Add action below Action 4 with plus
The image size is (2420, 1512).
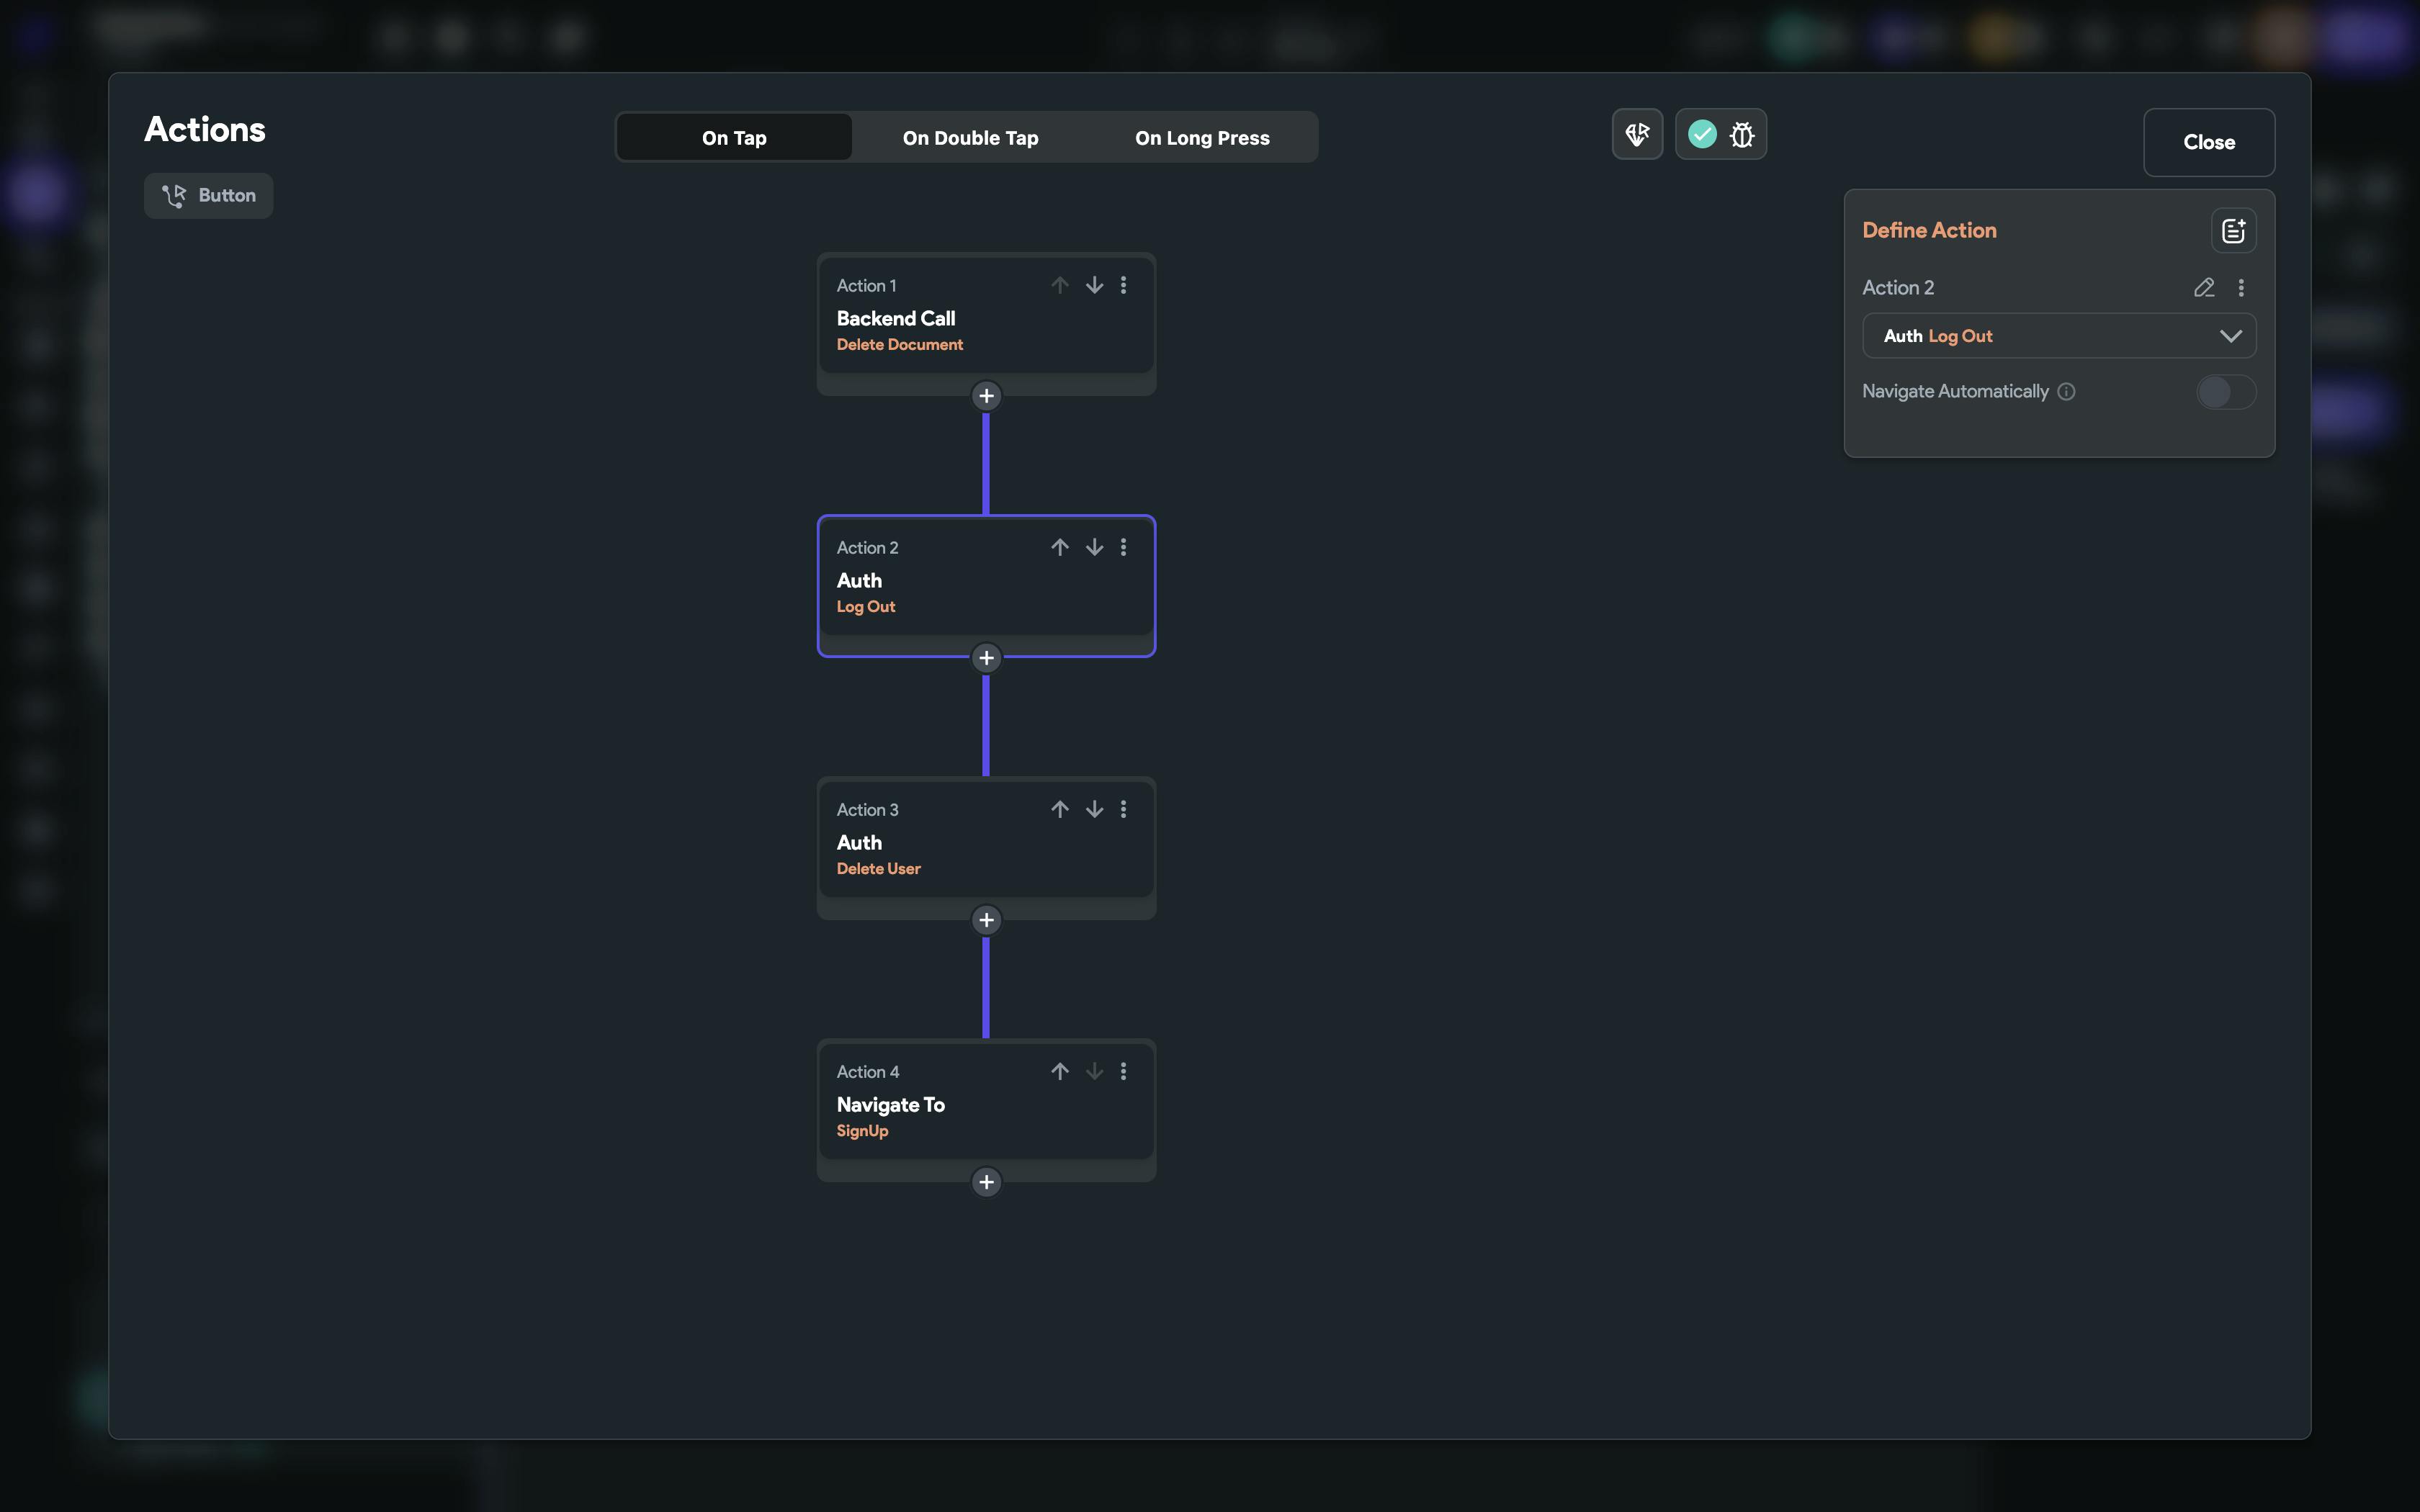[x=986, y=1182]
